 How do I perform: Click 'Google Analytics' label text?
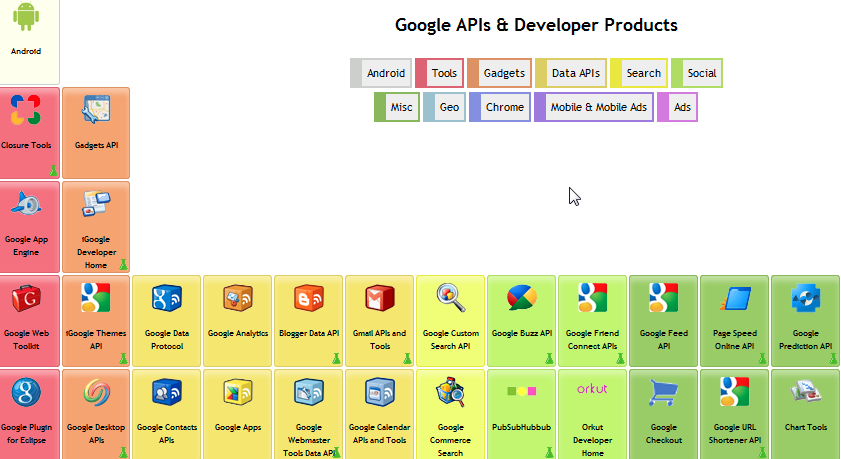tap(238, 333)
